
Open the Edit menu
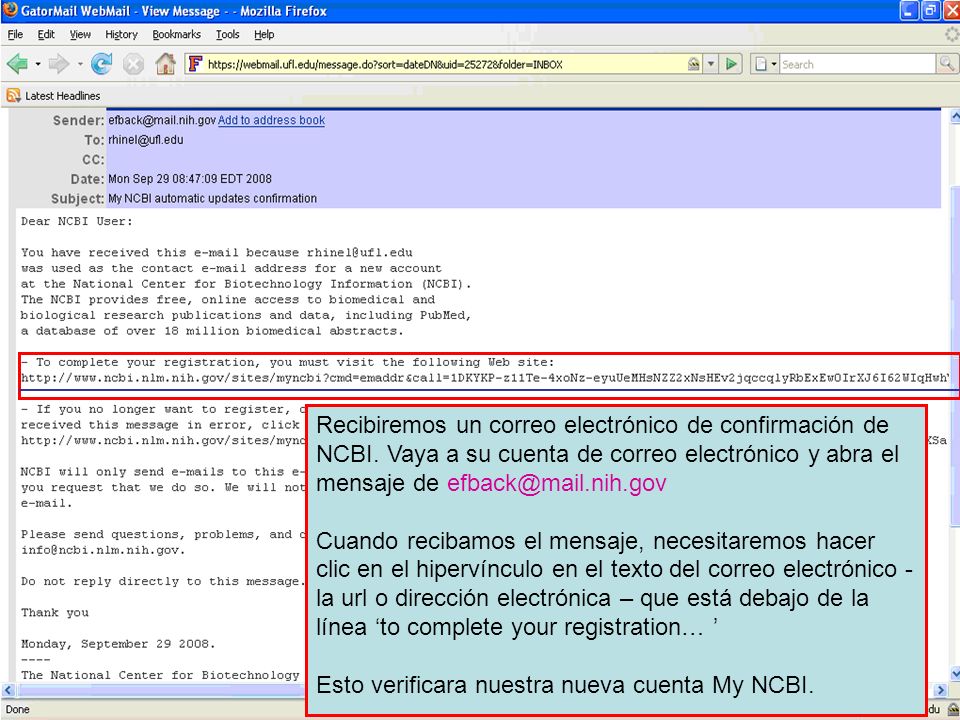pyautogui.click(x=46, y=34)
